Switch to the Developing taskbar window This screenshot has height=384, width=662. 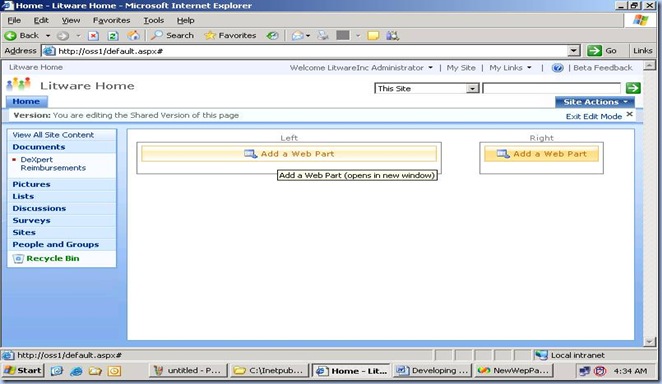pos(433,371)
